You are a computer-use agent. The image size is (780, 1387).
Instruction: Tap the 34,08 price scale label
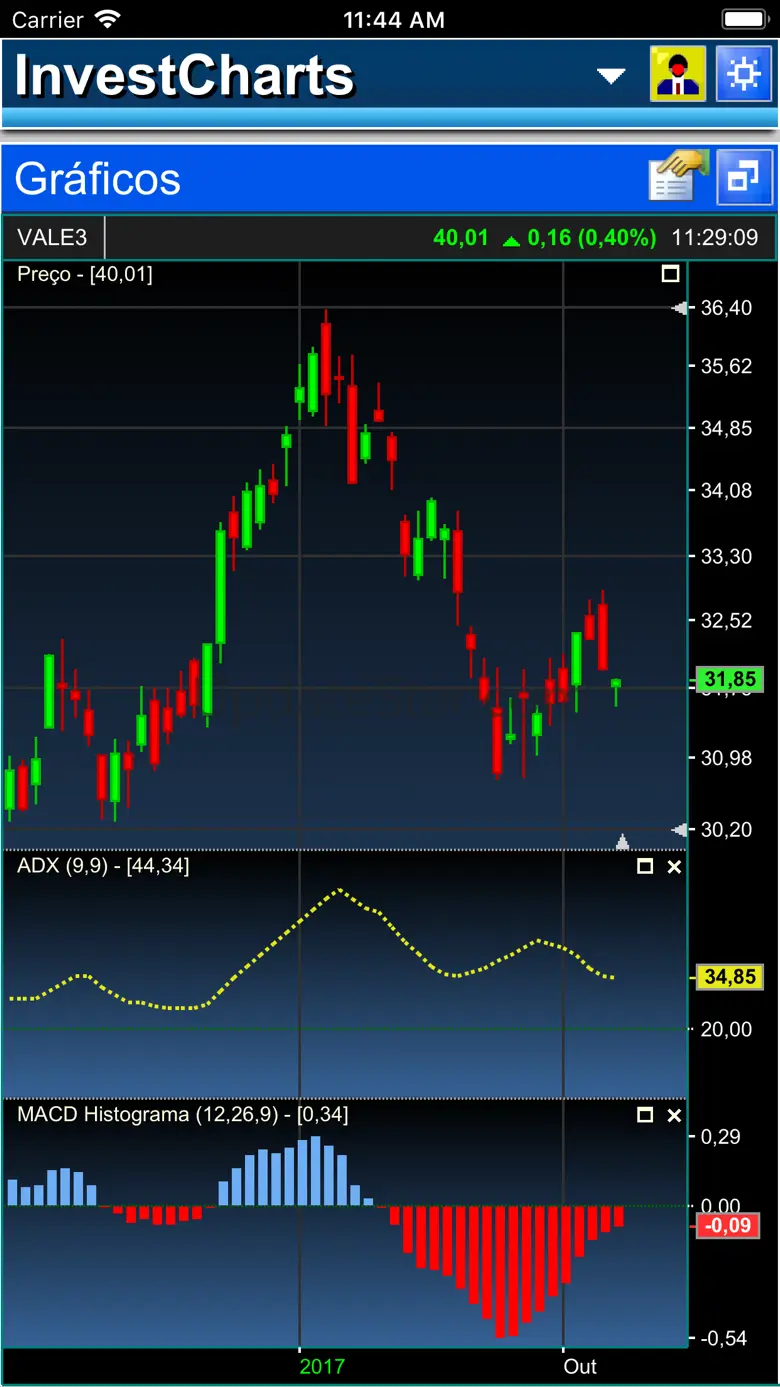pos(727,490)
